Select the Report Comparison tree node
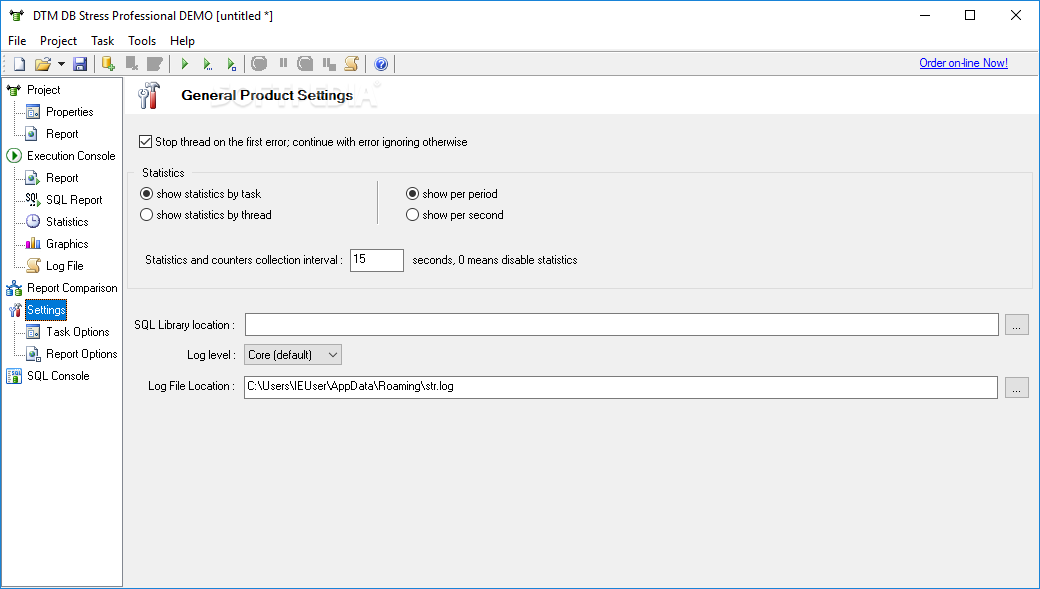 [x=72, y=288]
